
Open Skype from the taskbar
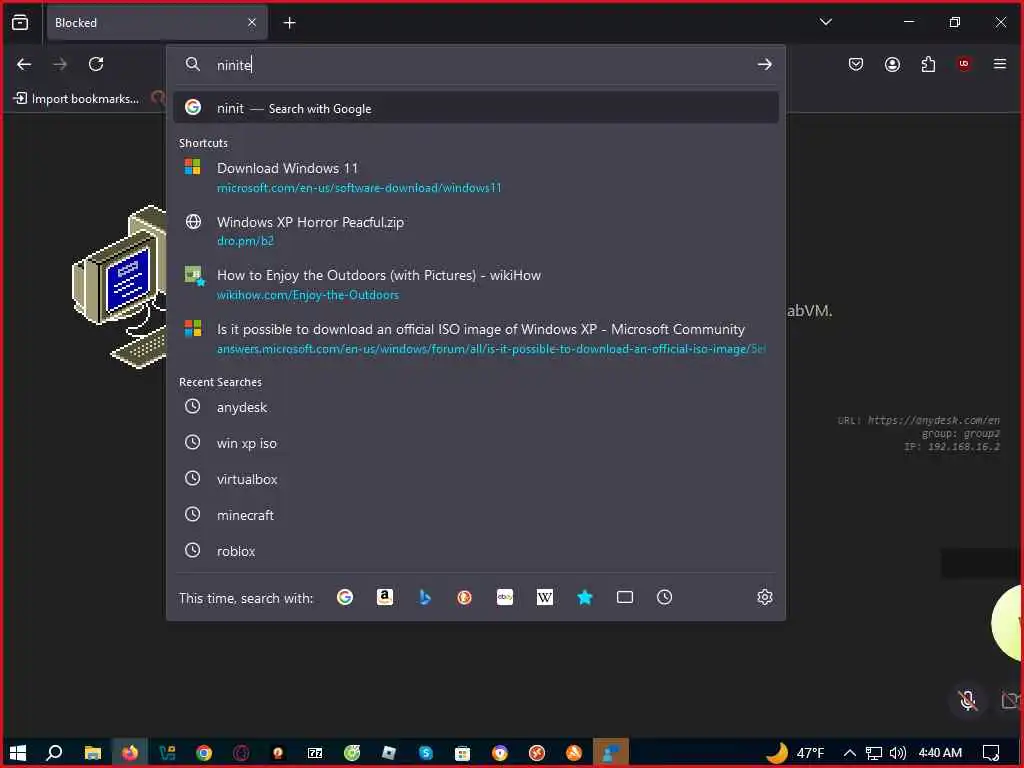426,752
